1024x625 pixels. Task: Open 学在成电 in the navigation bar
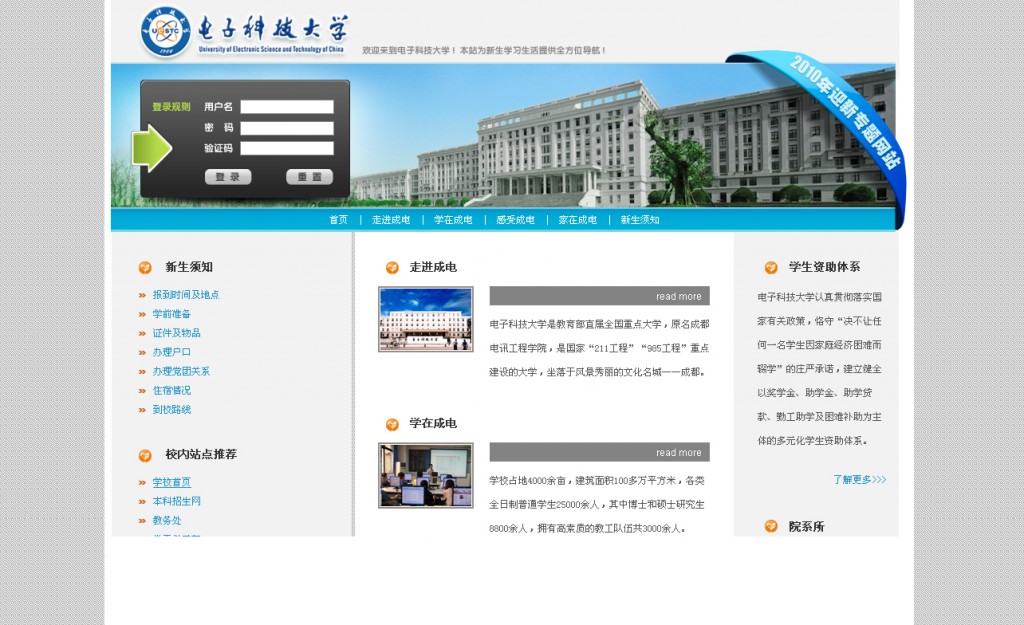(x=453, y=220)
